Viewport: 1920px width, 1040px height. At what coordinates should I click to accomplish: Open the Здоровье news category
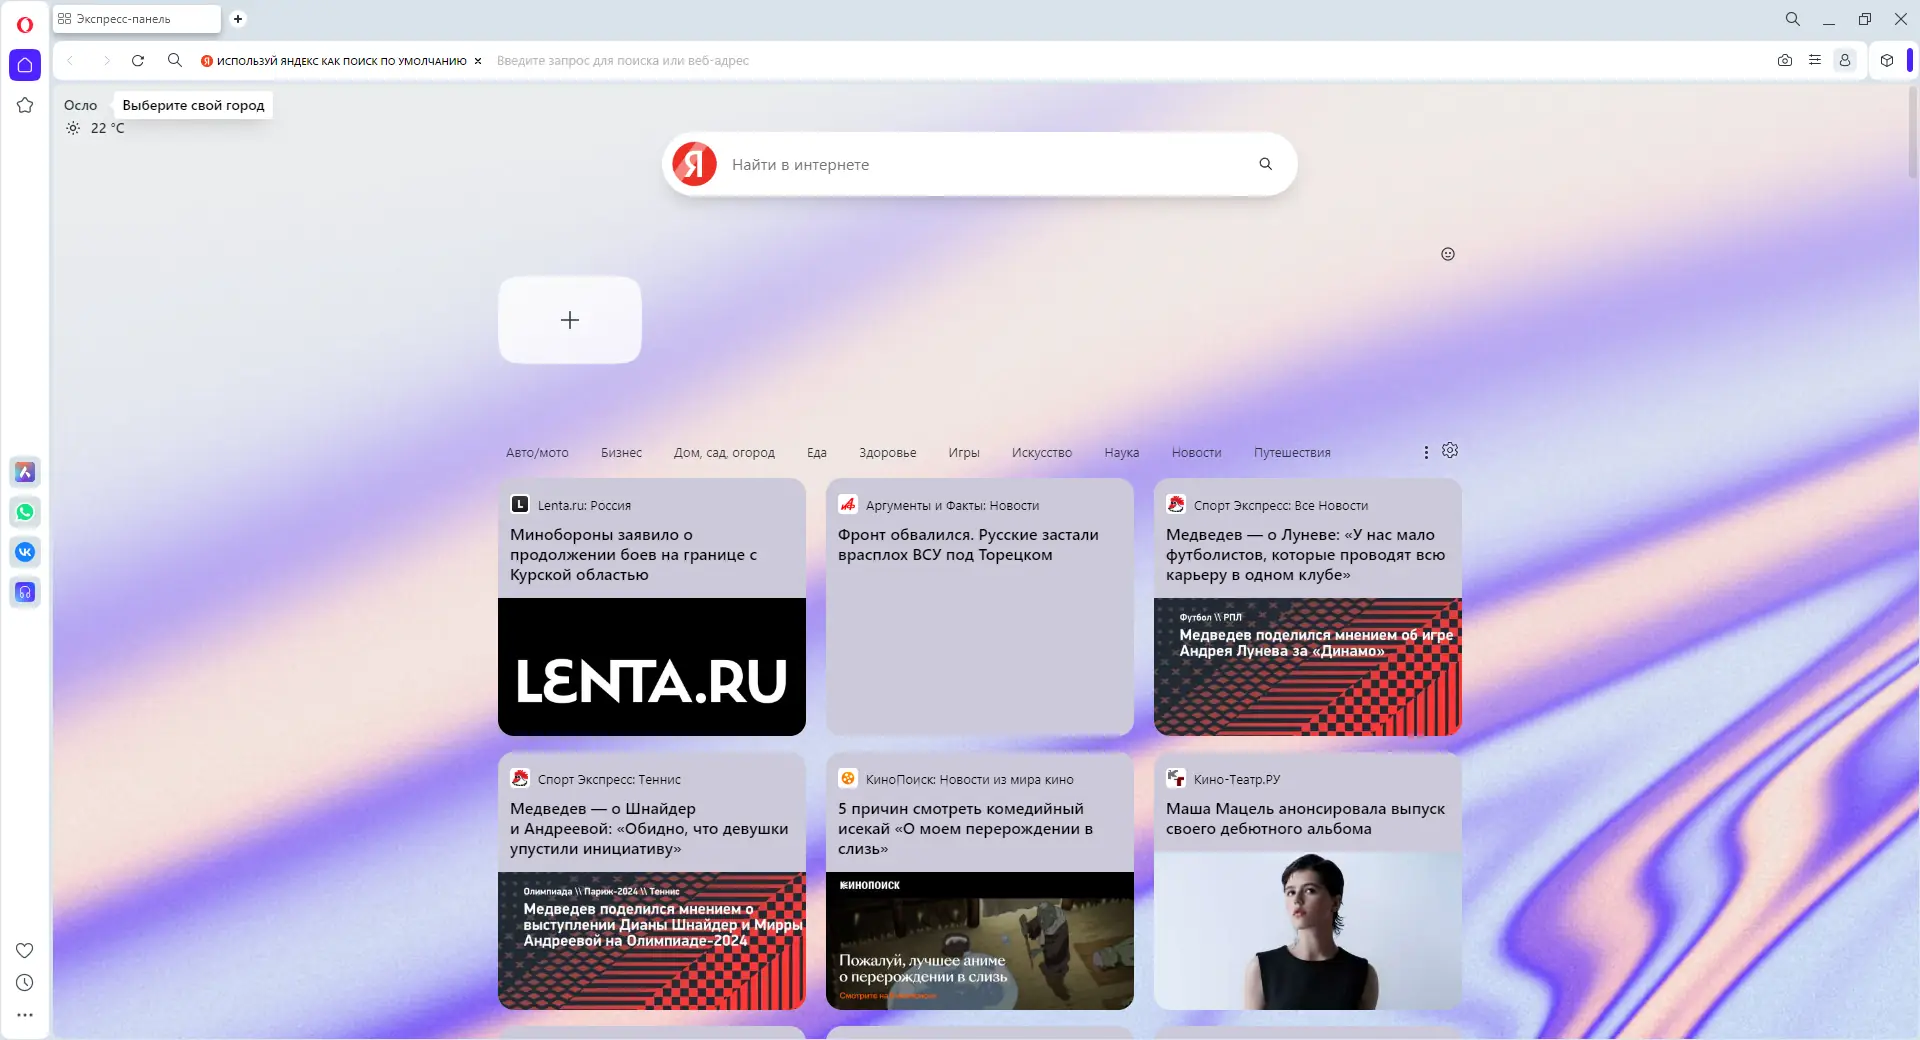pos(888,453)
